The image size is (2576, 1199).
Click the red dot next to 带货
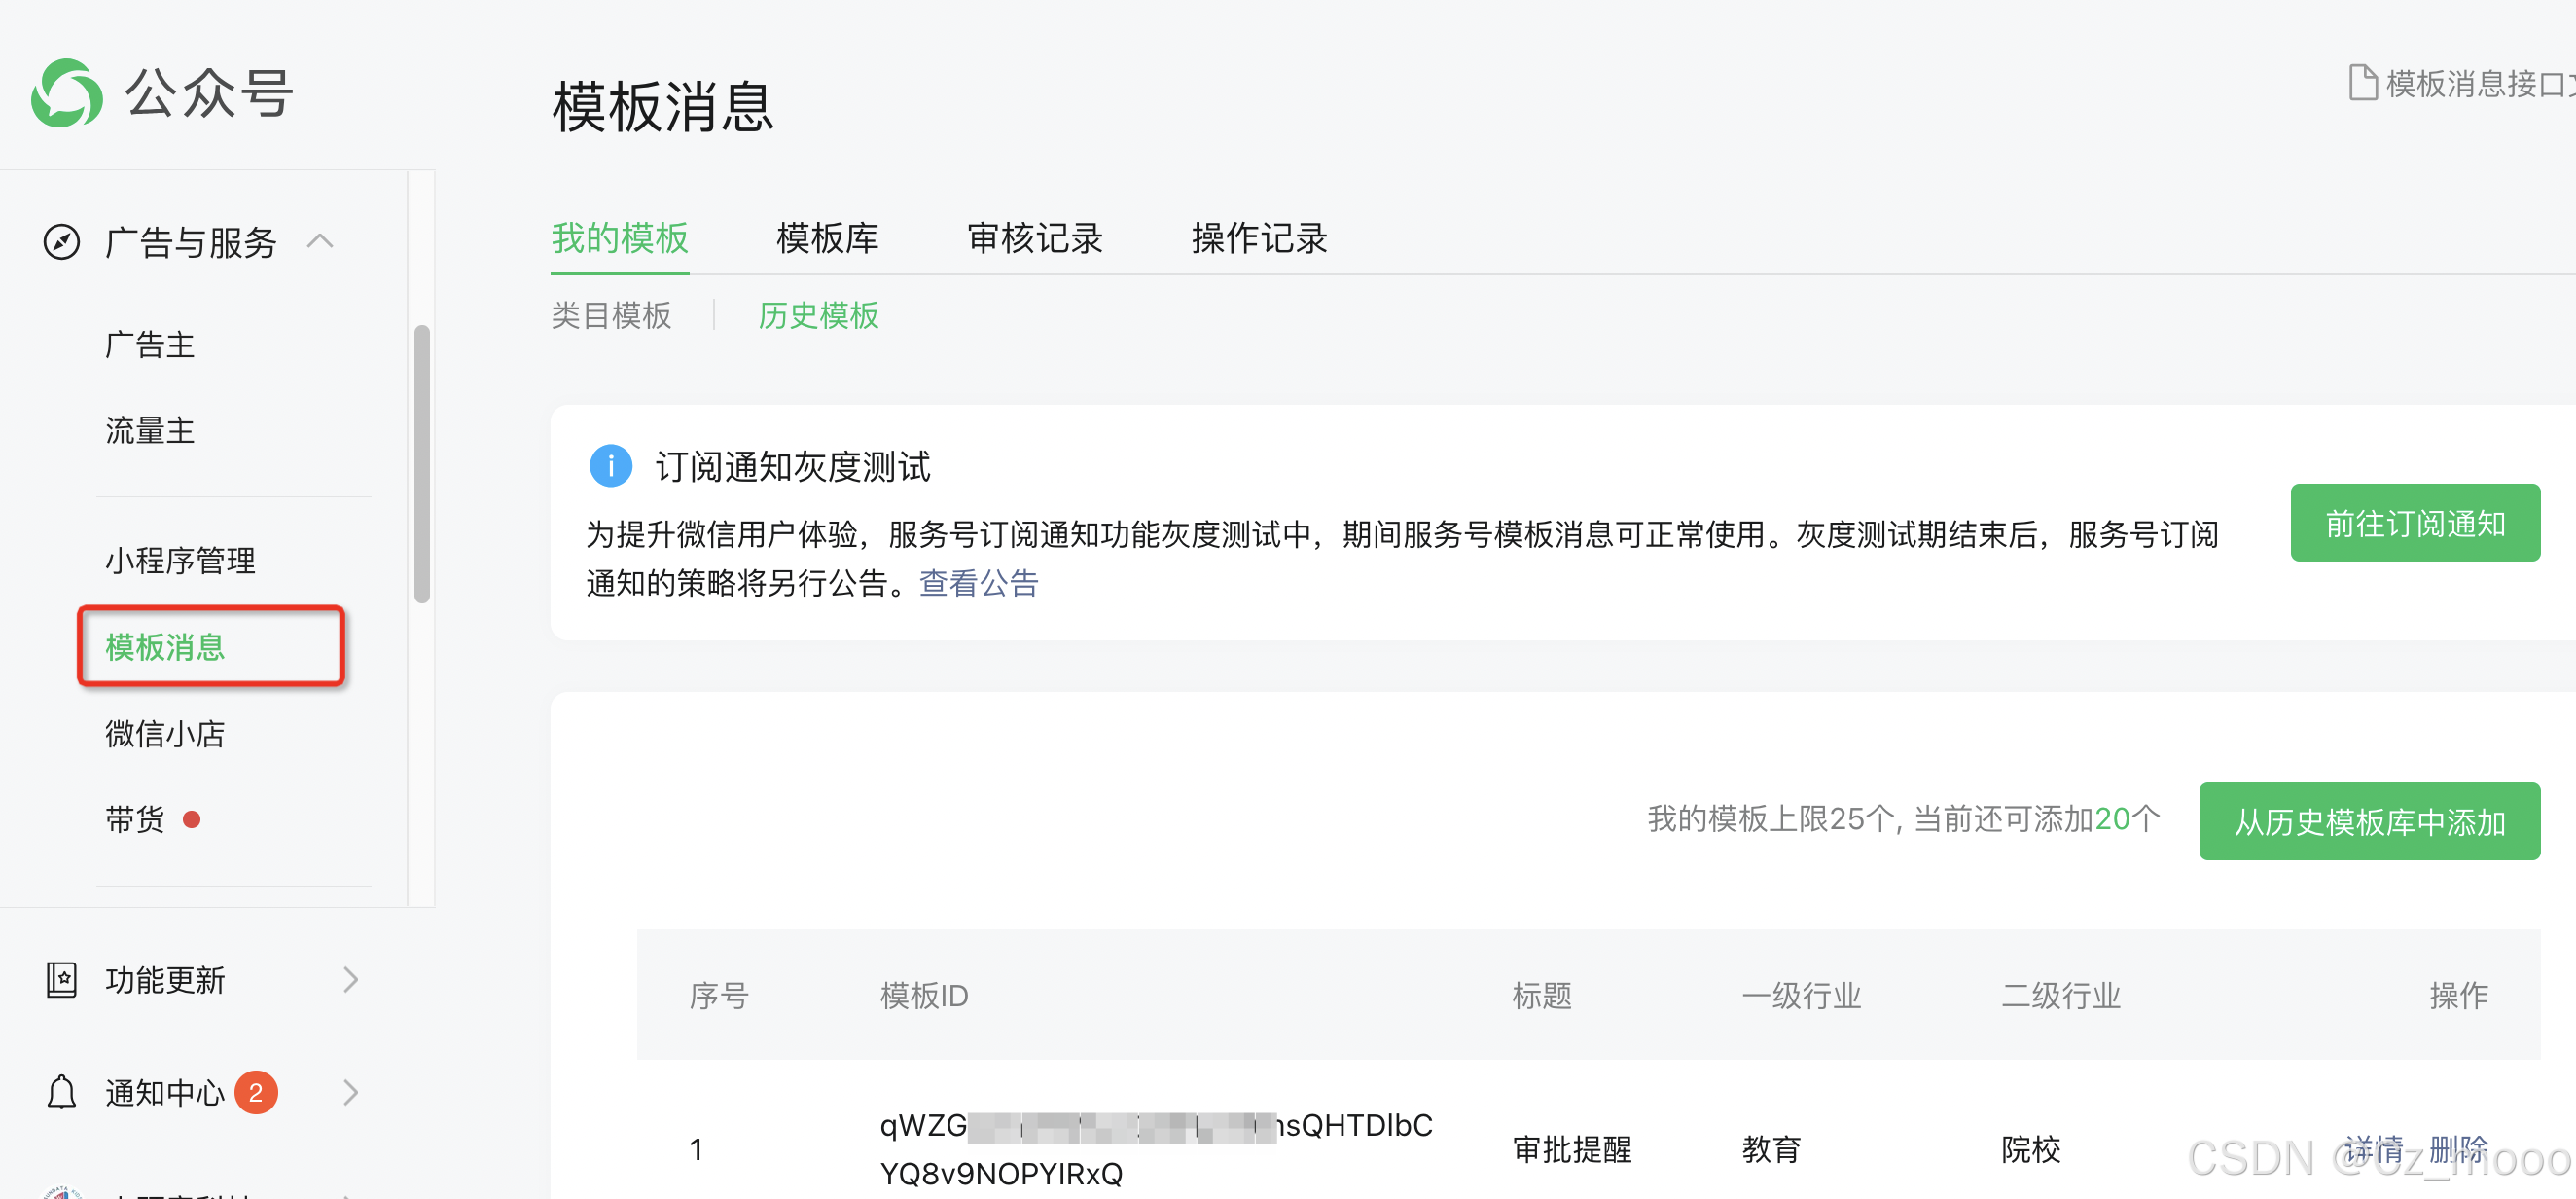coord(192,820)
